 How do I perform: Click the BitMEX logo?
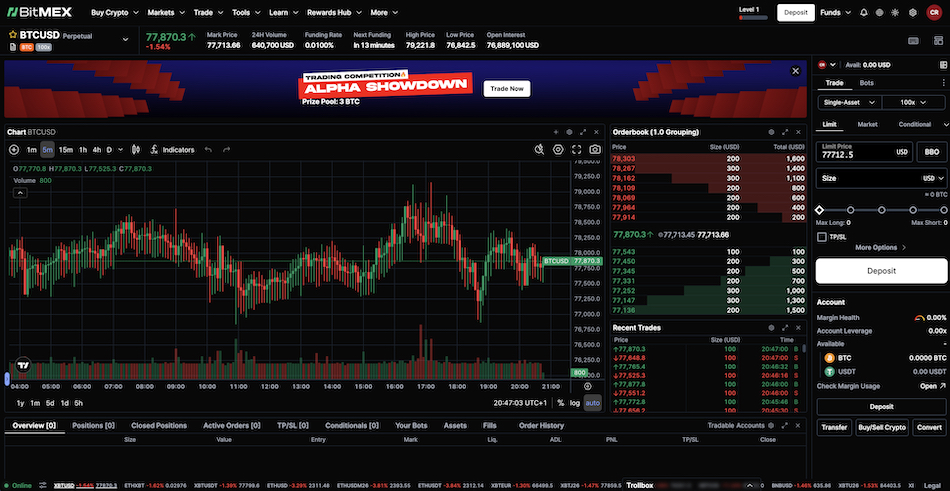39,12
